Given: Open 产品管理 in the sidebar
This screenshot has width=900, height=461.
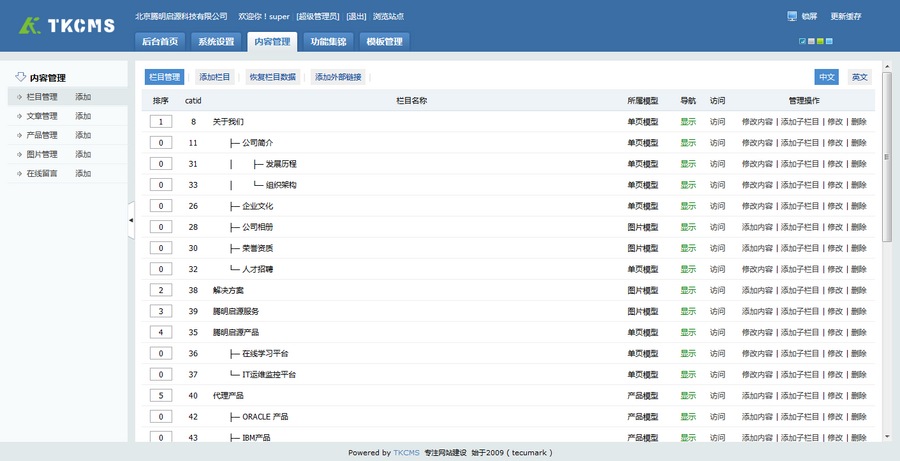Looking at the screenshot, I should [42, 135].
